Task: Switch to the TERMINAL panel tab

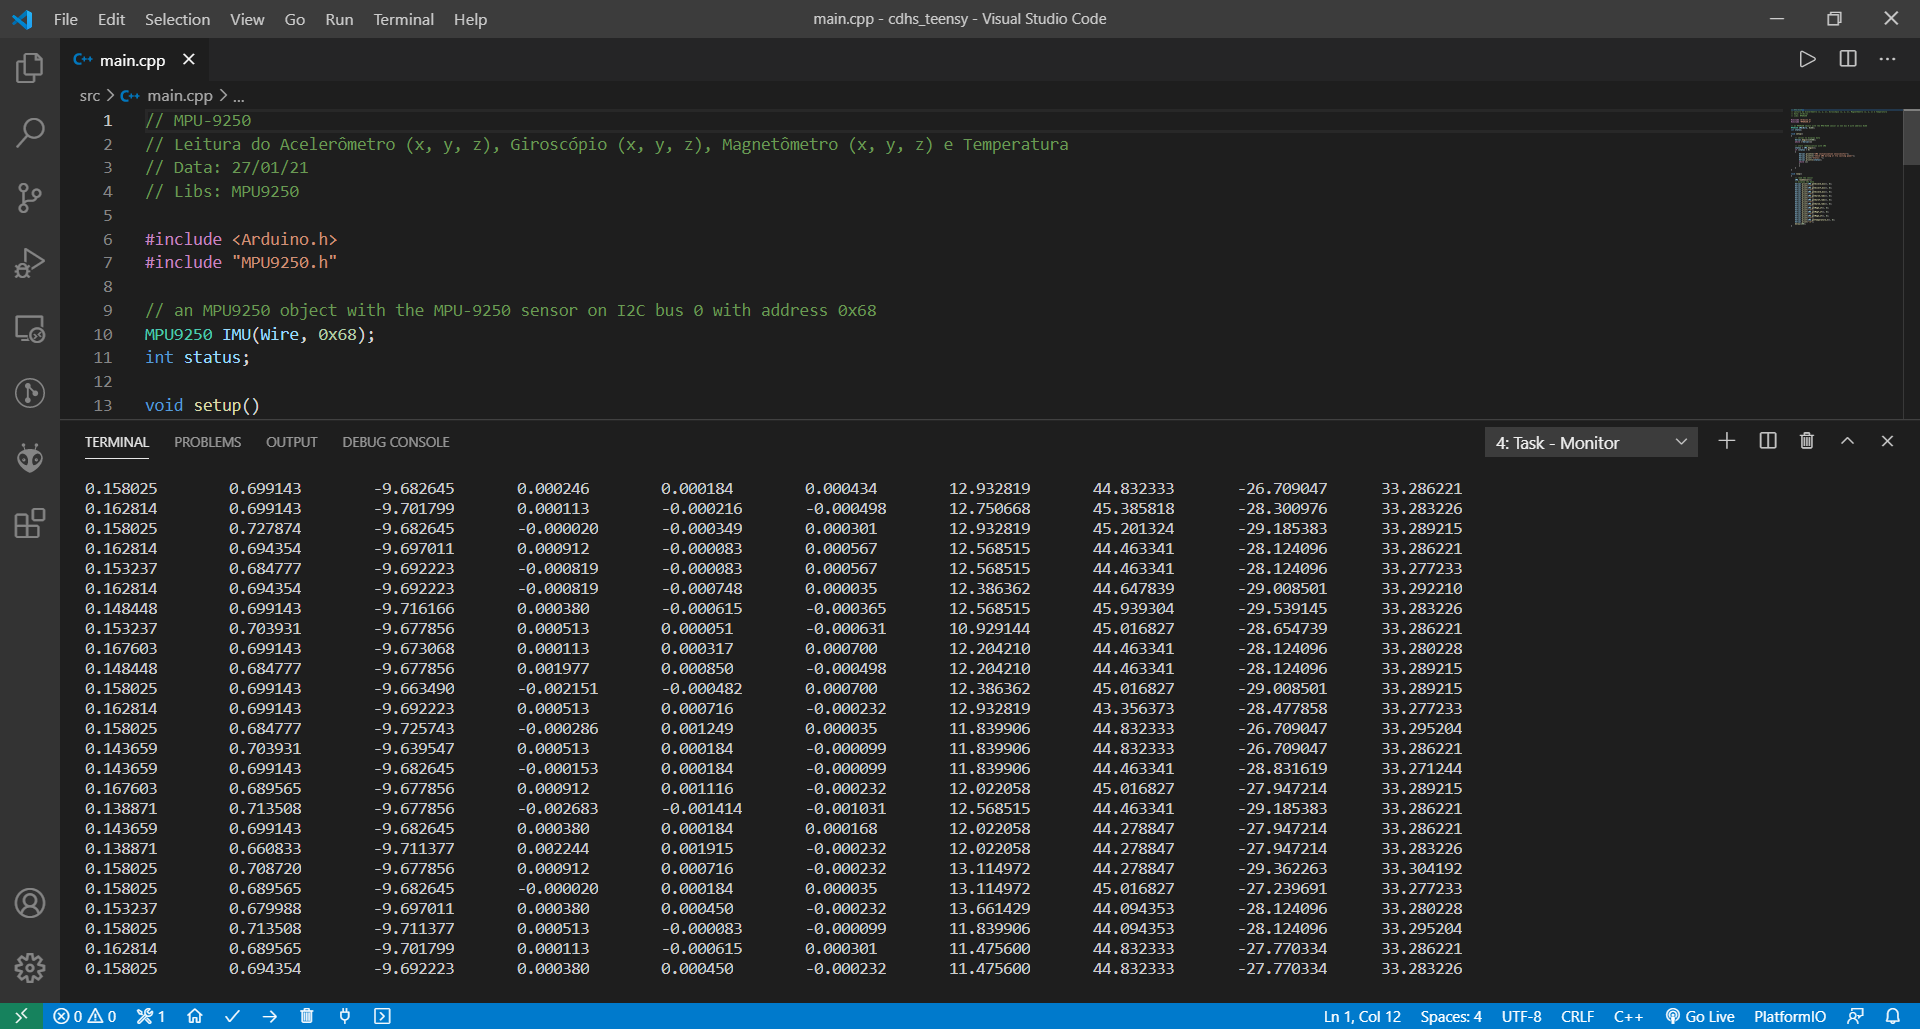Action: point(117,442)
